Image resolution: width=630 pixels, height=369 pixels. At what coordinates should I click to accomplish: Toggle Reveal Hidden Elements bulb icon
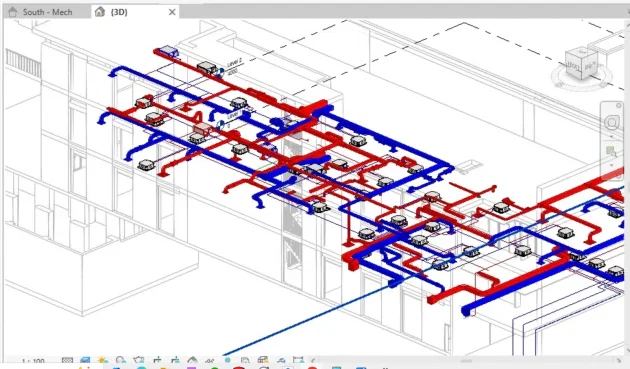[x=227, y=360]
